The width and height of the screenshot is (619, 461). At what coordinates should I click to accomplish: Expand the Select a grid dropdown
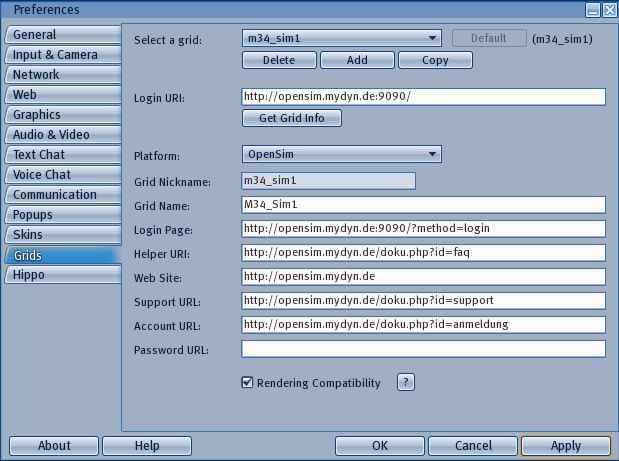(342, 39)
